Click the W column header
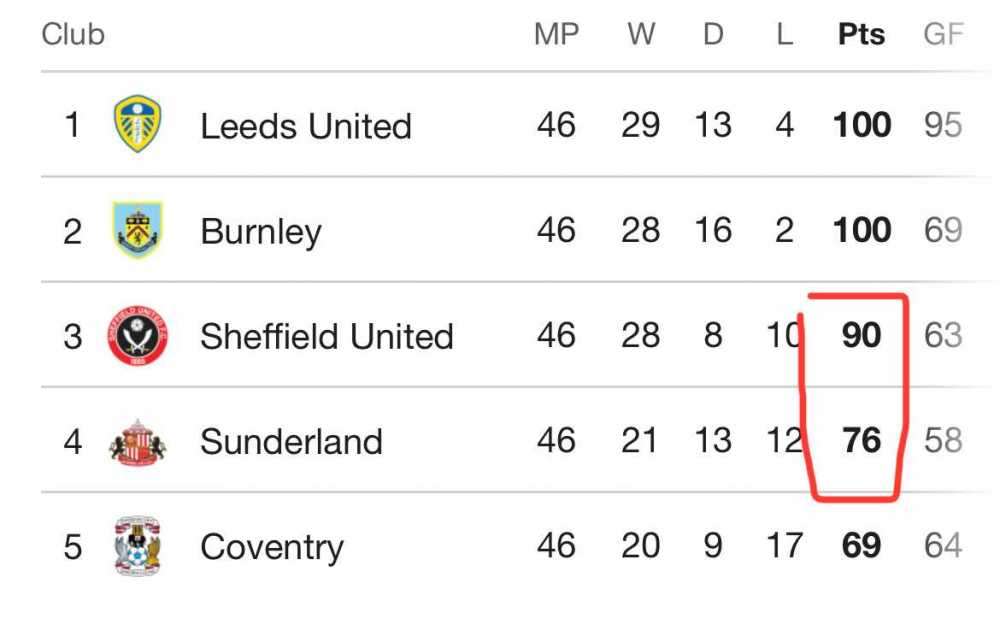The height and width of the screenshot is (642, 1000). pos(641,34)
